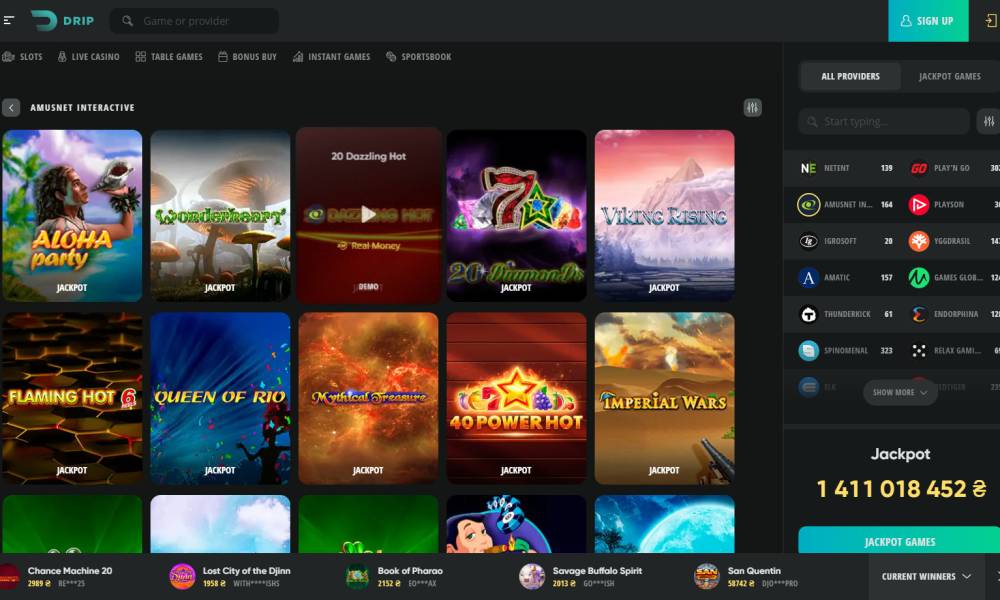Select the Play'n GO provider logo
This screenshot has width=1000, height=600.
point(918,168)
